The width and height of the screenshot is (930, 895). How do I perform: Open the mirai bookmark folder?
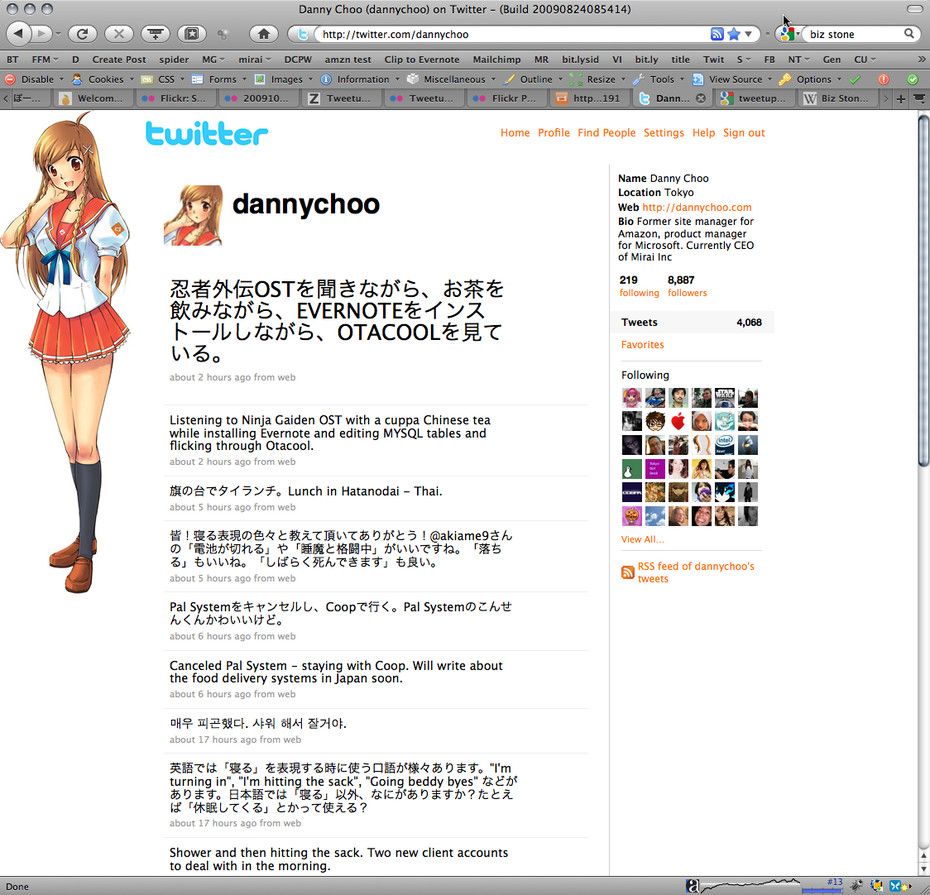(254, 59)
